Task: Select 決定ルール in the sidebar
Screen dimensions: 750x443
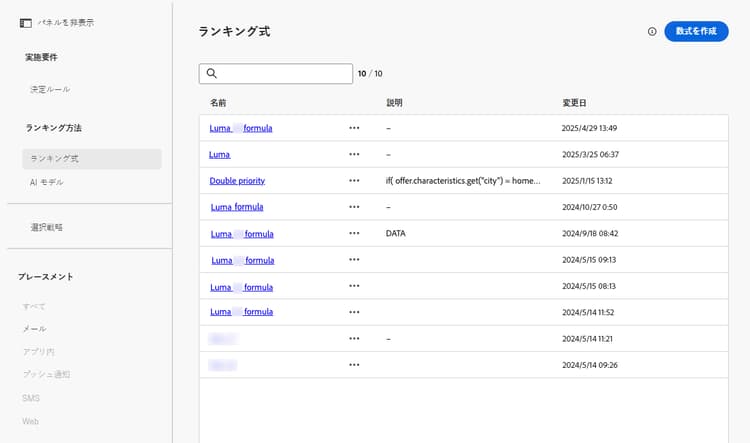Action: point(50,90)
